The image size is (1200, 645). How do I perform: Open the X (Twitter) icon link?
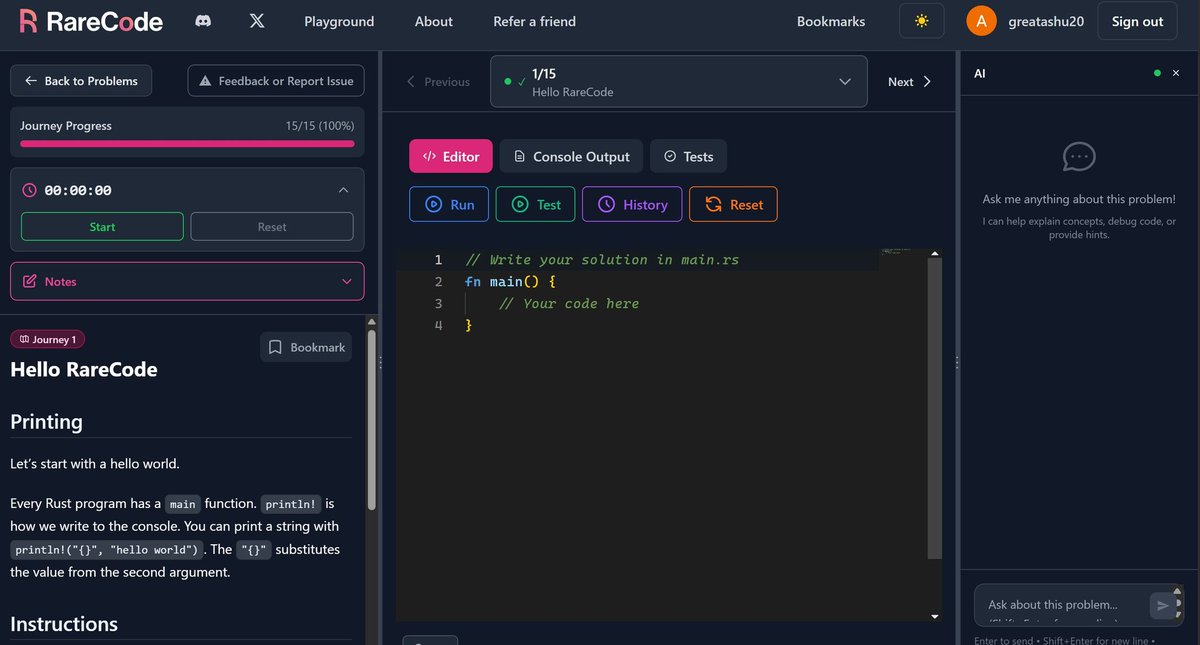tap(257, 21)
